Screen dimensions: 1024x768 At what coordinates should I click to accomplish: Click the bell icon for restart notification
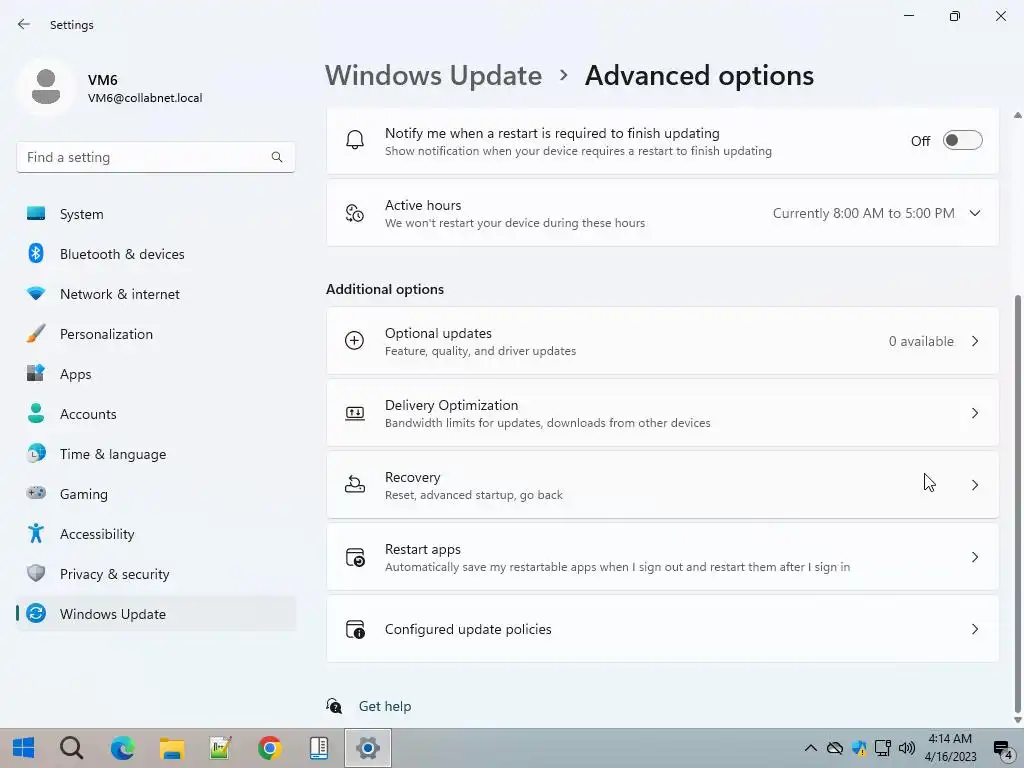click(x=355, y=140)
